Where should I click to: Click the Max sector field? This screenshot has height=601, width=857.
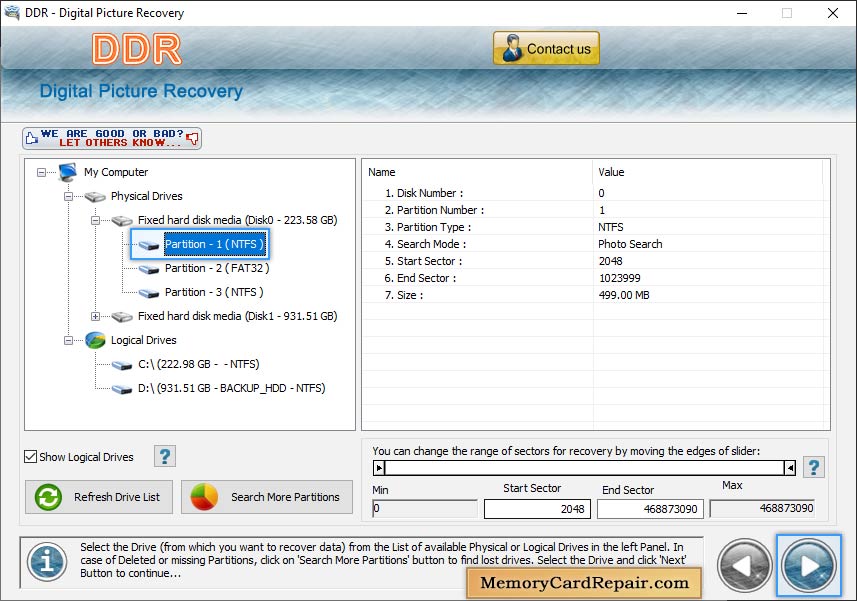[762, 509]
